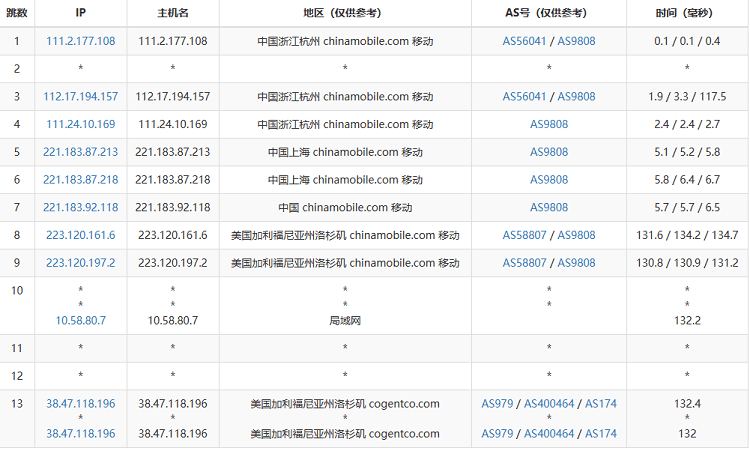Open the AS9808 link in hop 4

[x=549, y=124]
